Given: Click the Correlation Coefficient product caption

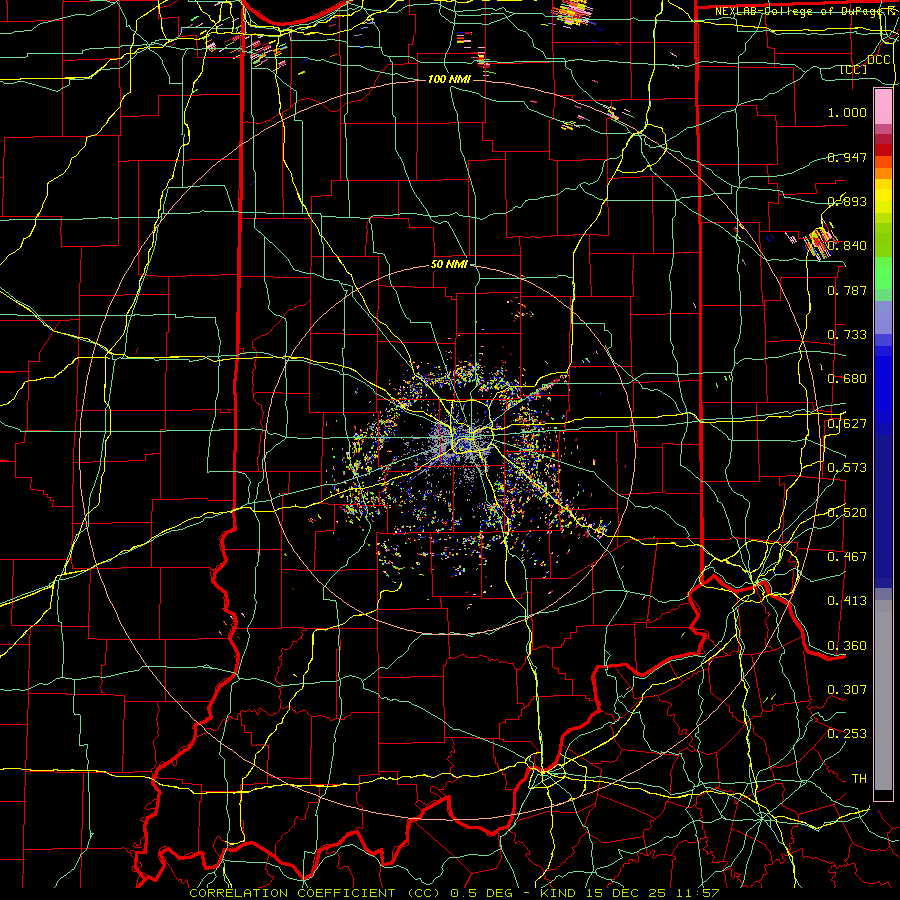Looking at the screenshot, I should click(453, 893).
